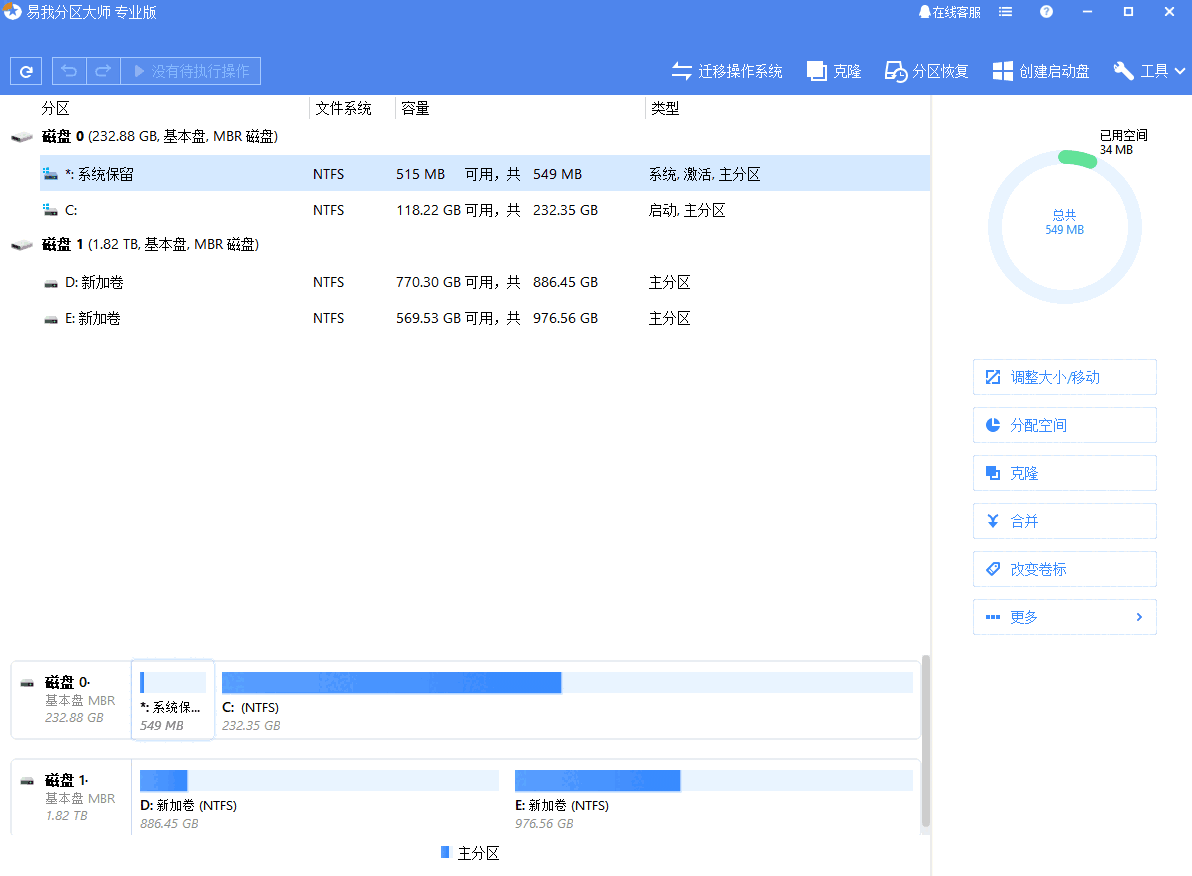Viewport: 1192px width, 876px height.
Task: Open 迁移操作系统 migrate OS tool
Action: pyautogui.click(x=727, y=71)
